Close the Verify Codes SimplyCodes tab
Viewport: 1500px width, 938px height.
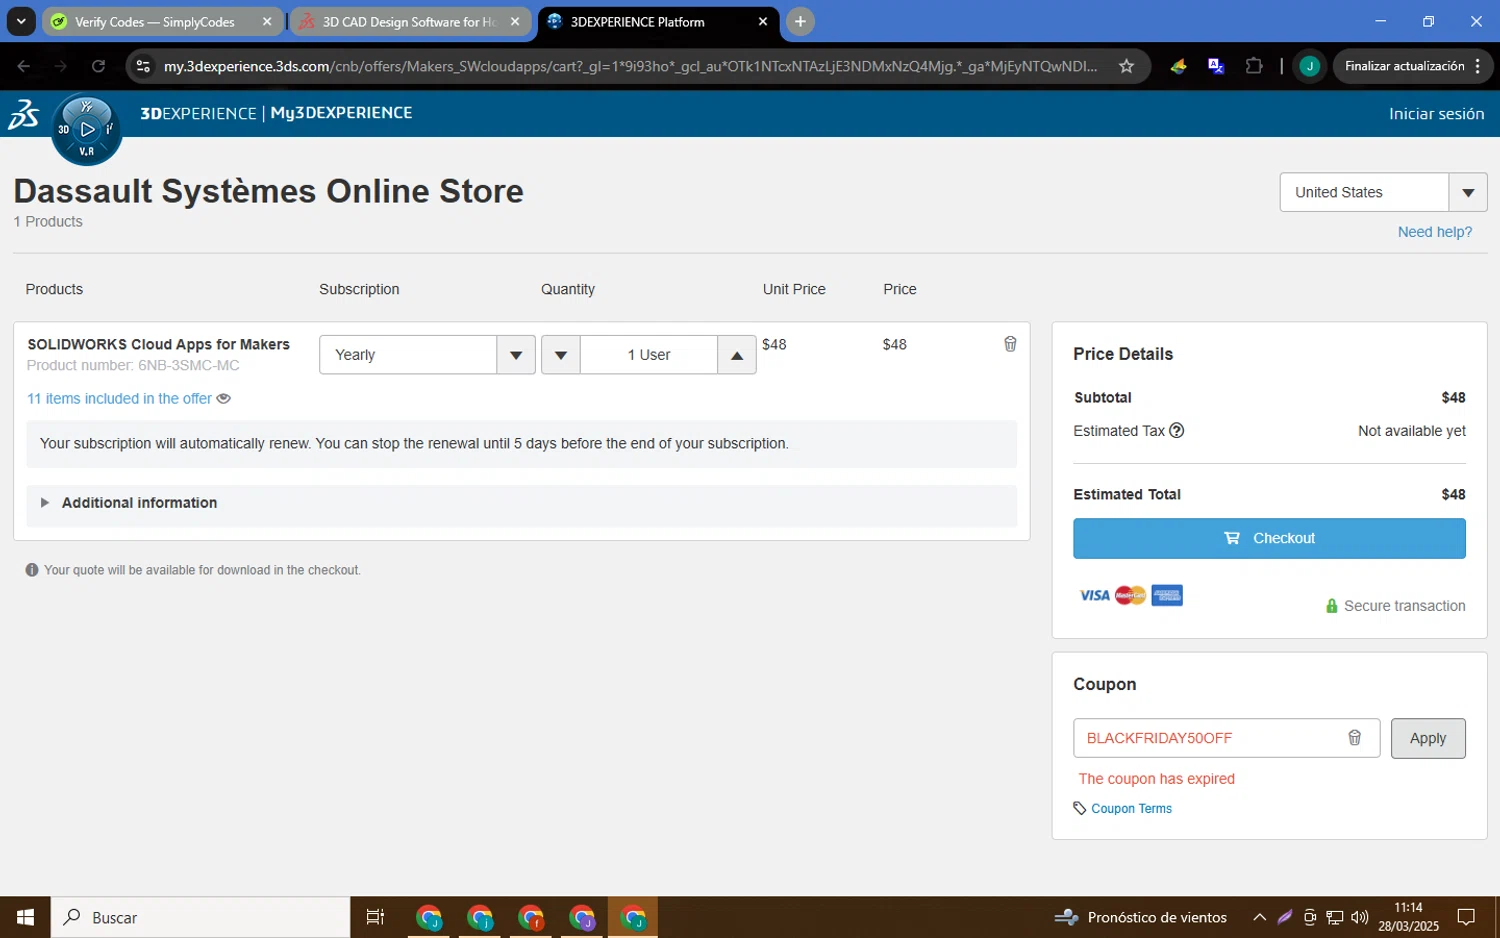pos(267,21)
